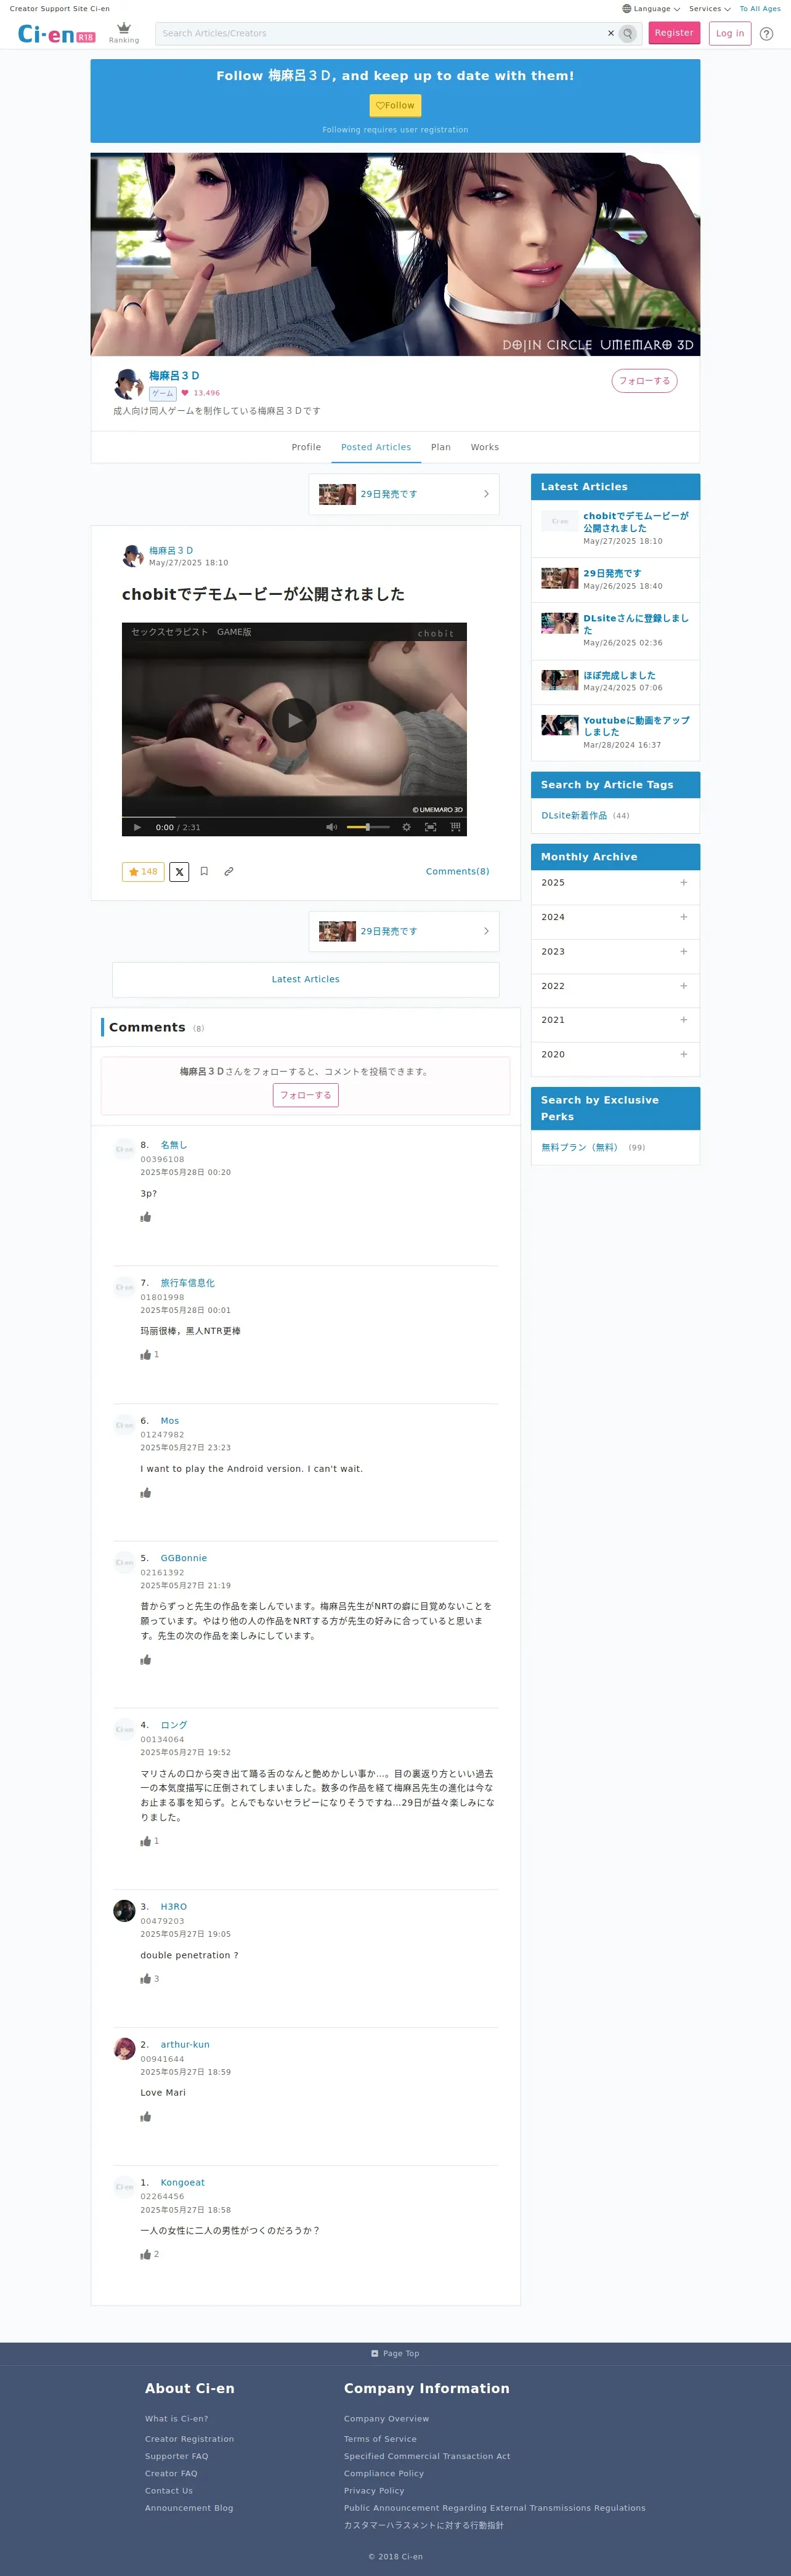This screenshot has height=2576, width=791.
Task: Open footer Creator FAQ link
Action: pyautogui.click(x=171, y=2474)
